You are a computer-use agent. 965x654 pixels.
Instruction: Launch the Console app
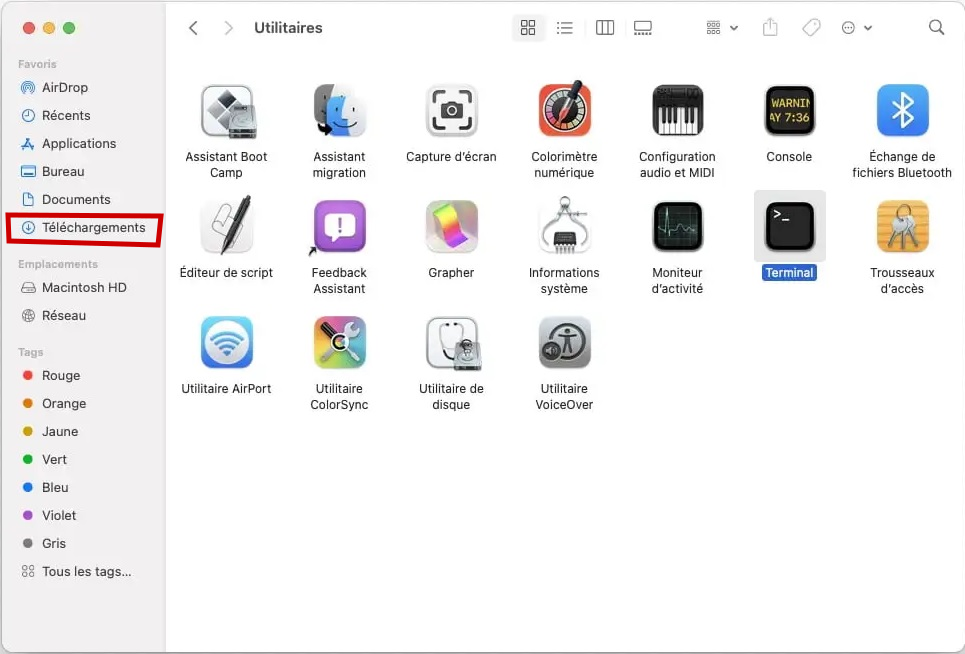[x=790, y=111]
